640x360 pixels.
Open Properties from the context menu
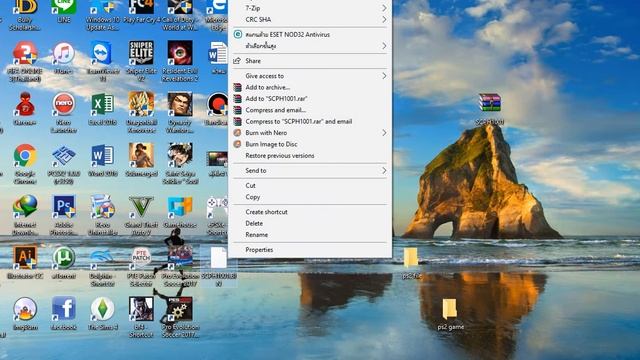[x=310, y=250]
